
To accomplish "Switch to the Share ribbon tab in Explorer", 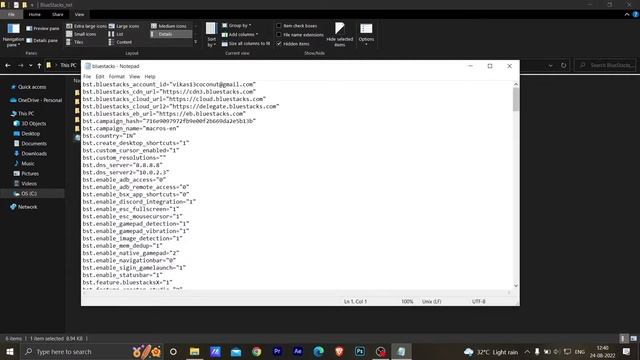I will pyautogui.click(x=58, y=14).
